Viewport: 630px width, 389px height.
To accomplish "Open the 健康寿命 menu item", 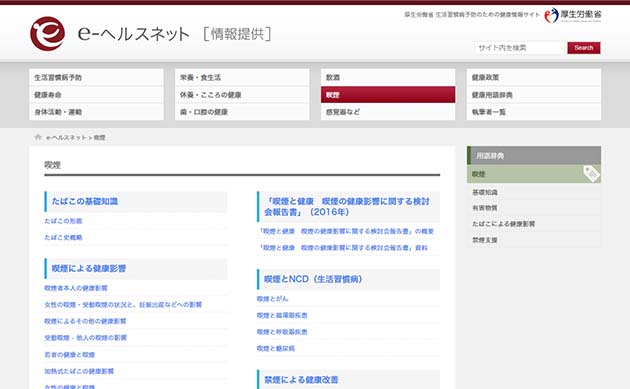I will [x=96, y=95].
